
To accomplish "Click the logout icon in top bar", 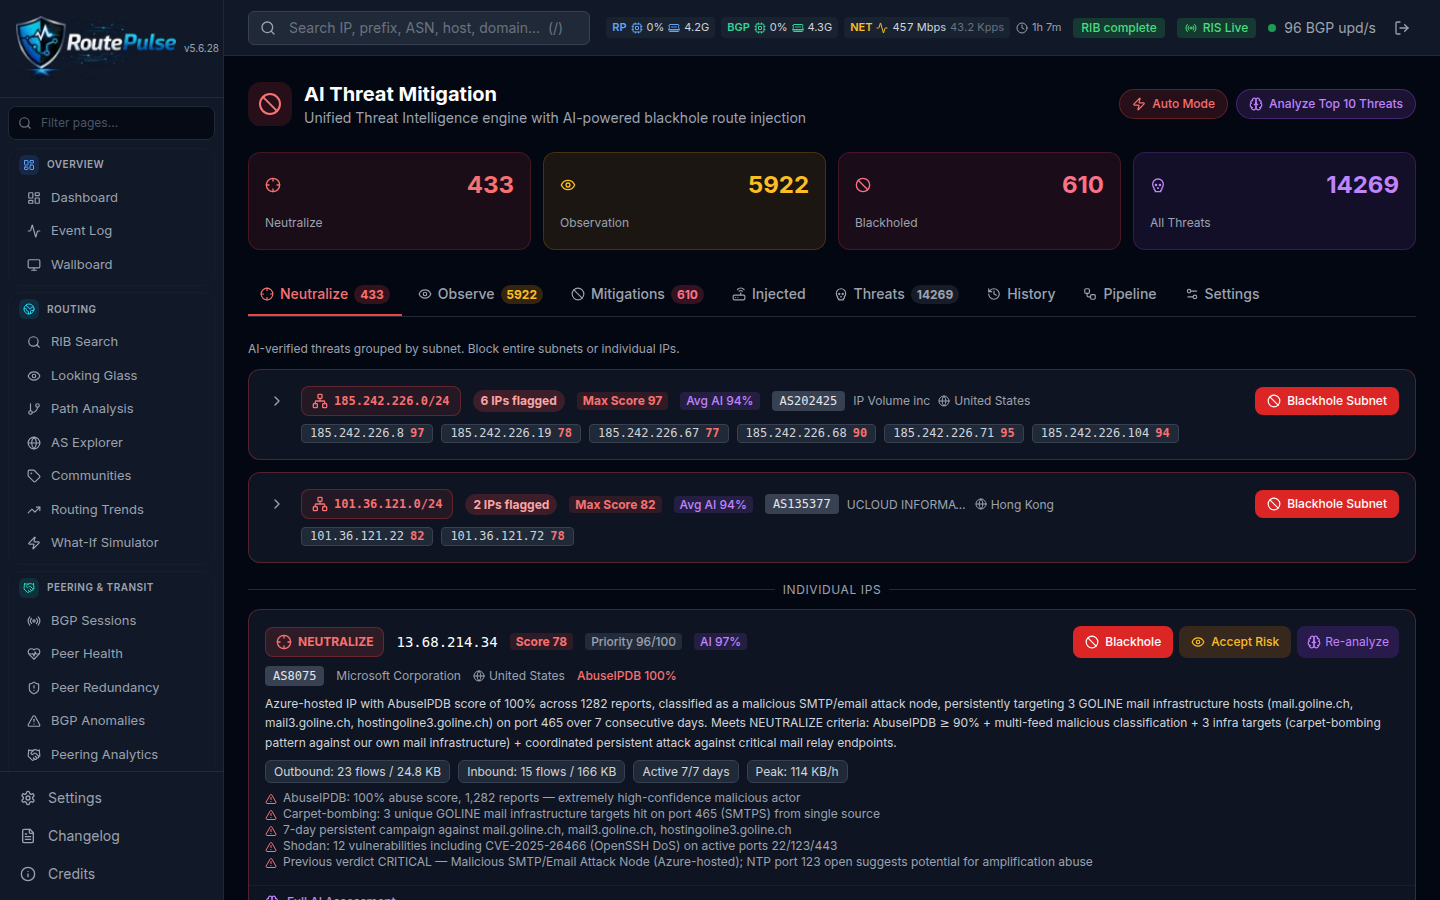I will coord(1402,28).
